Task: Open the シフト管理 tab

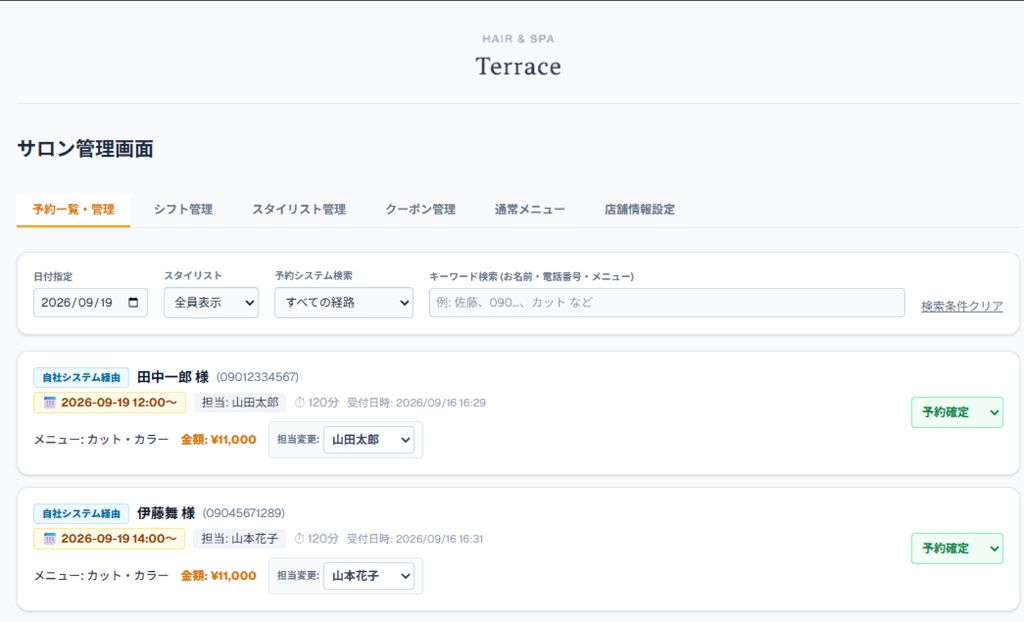Action: pyautogui.click(x=184, y=210)
